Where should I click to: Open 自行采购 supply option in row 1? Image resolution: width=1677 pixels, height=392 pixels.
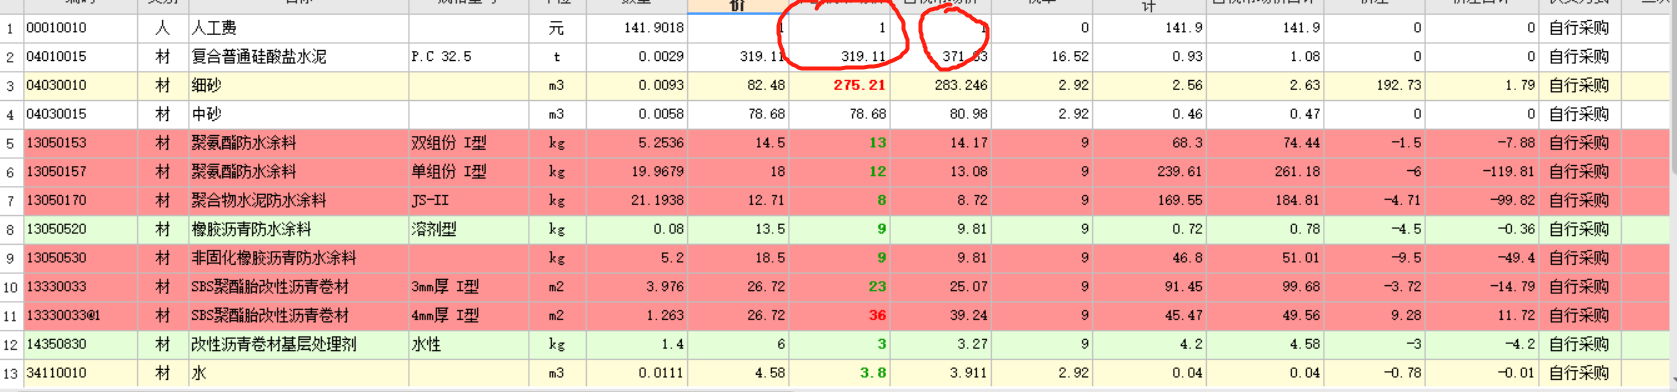pyautogui.click(x=1579, y=28)
